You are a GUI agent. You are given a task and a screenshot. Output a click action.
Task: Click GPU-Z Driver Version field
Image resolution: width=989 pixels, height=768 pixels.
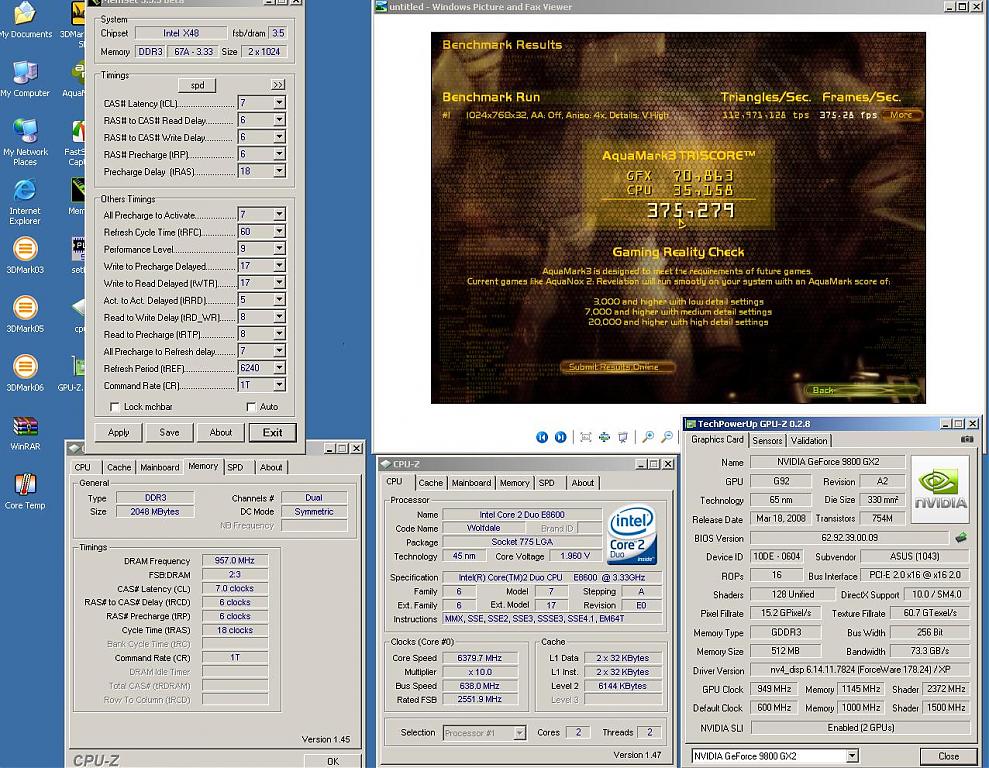(860, 670)
